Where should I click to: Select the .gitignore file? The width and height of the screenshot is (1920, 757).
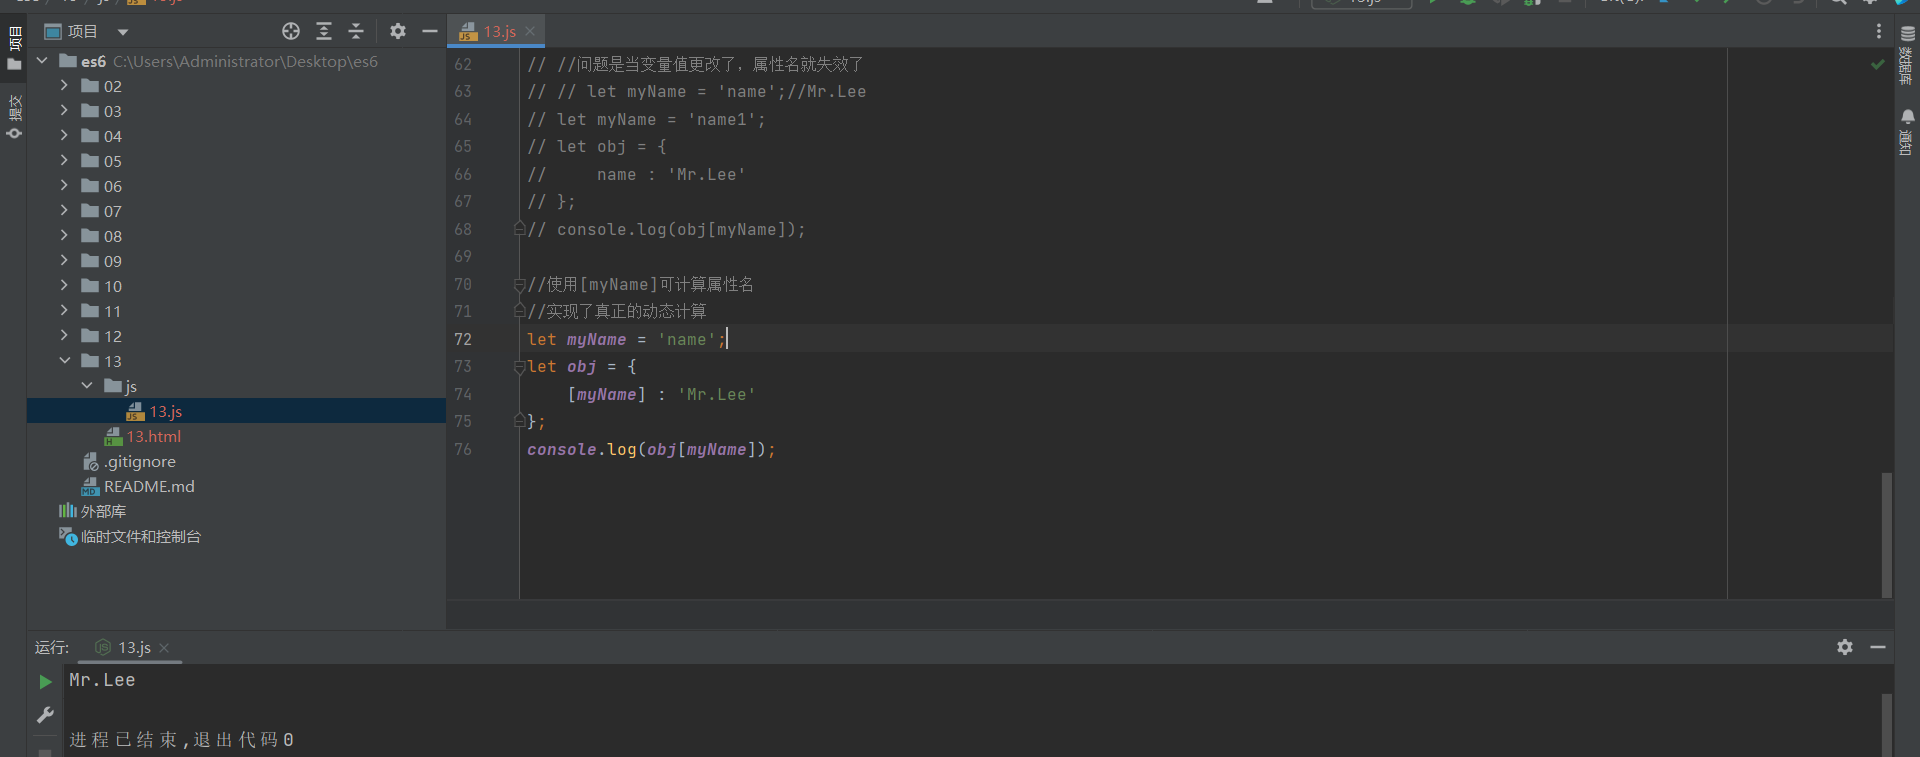coord(129,461)
